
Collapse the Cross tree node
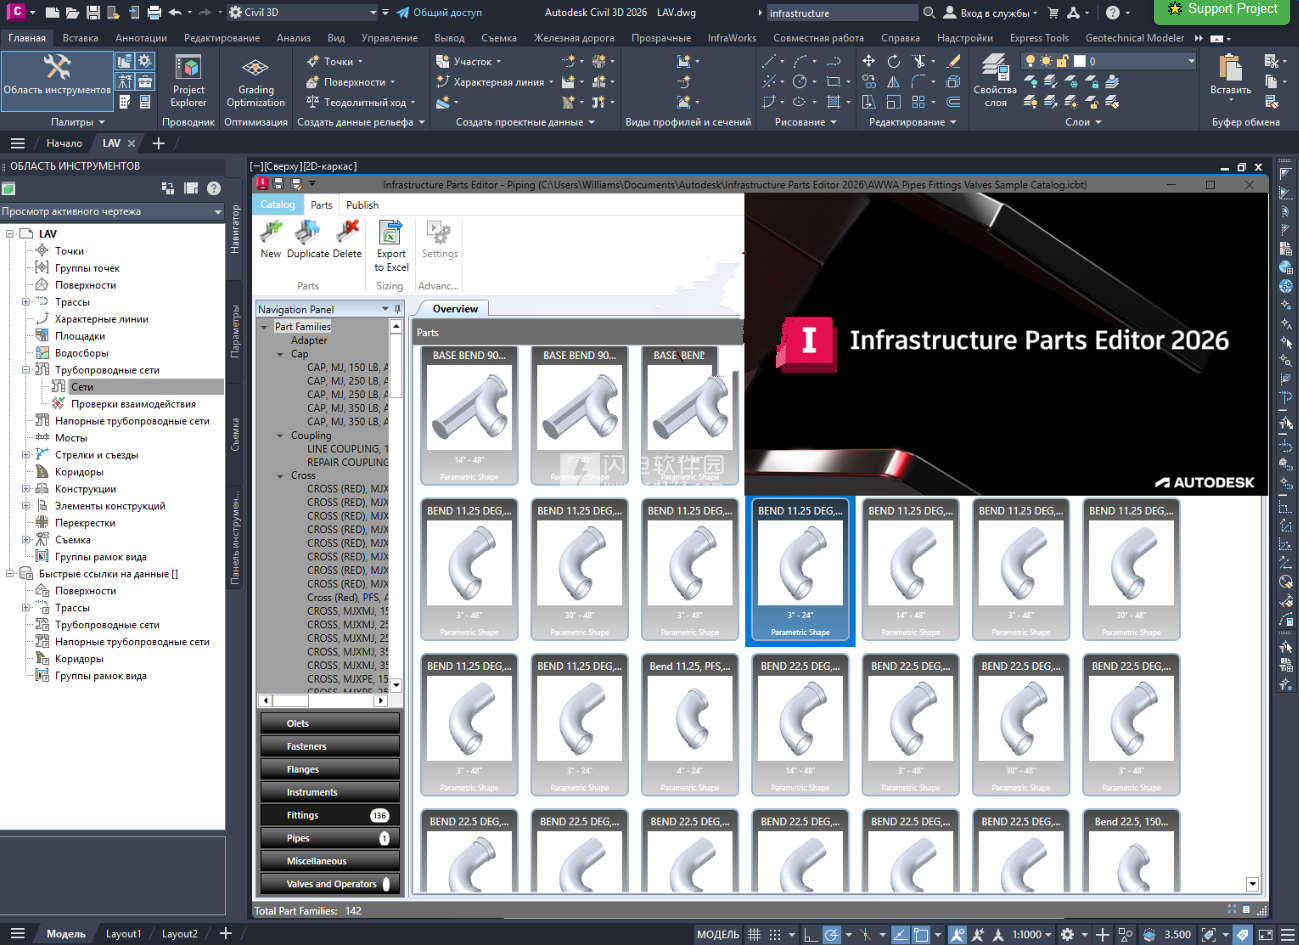point(280,476)
